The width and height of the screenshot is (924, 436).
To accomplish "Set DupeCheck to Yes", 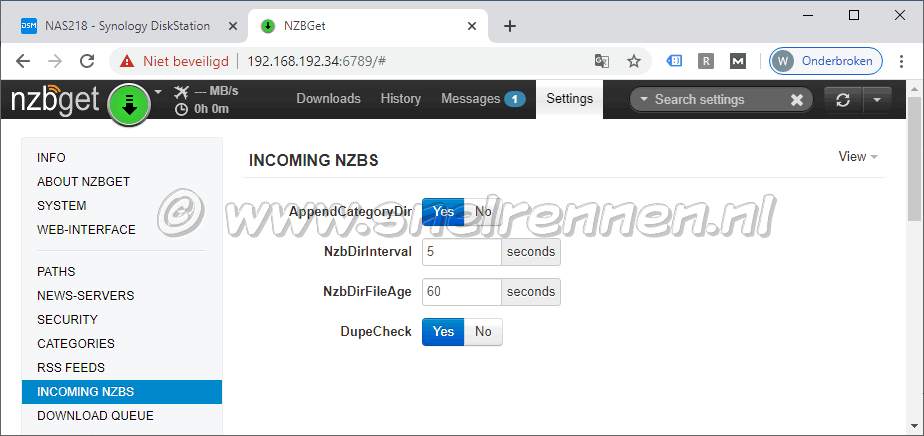I will [443, 332].
